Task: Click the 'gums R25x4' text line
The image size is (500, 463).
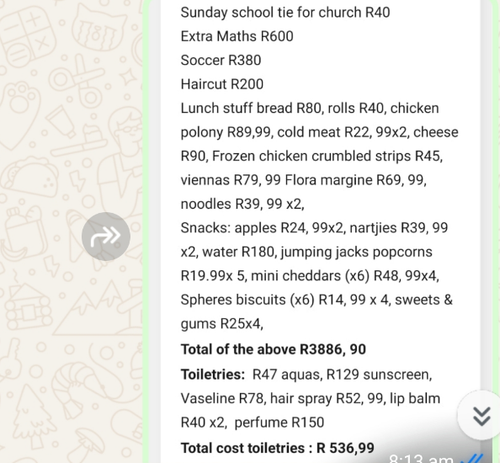Action: coord(222,324)
